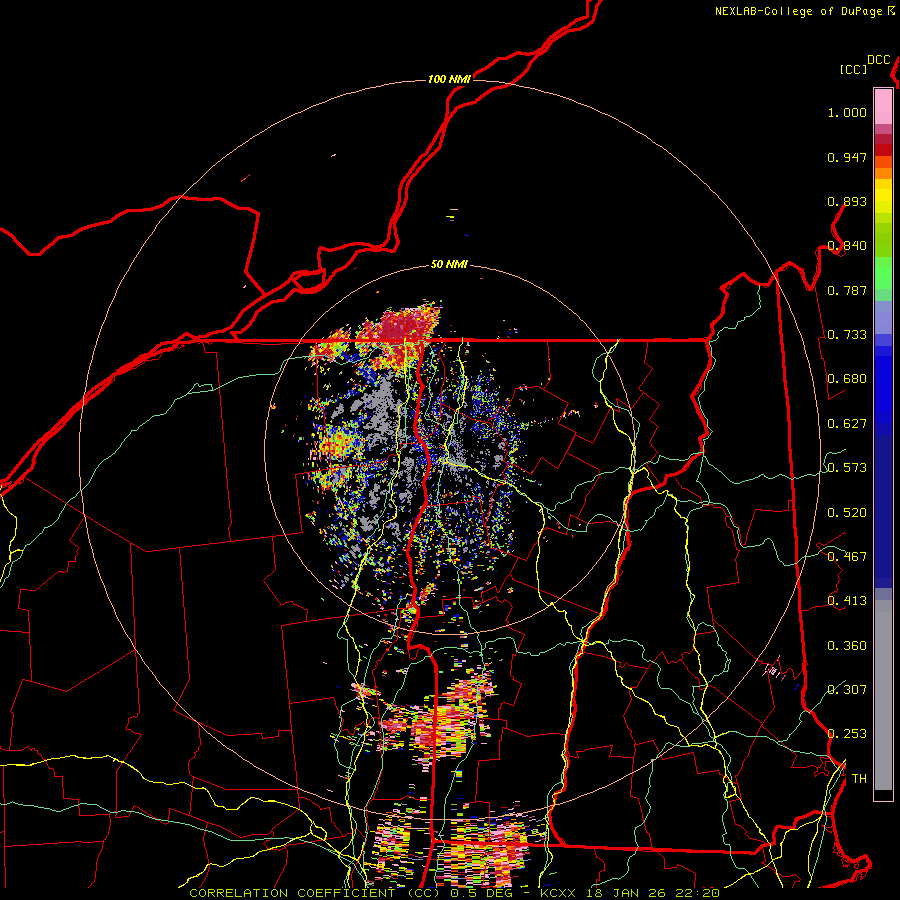Image resolution: width=900 pixels, height=900 pixels.
Task: Click the 0.467 scale value
Action: [847, 557]
